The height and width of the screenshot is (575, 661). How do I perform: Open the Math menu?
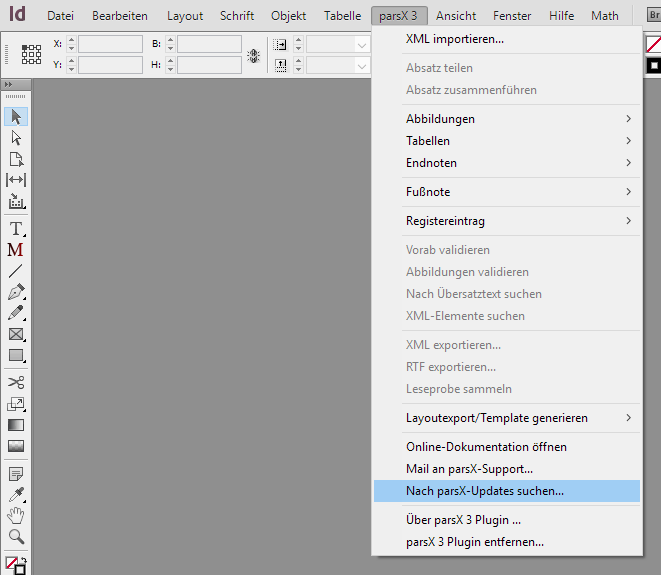605,16
